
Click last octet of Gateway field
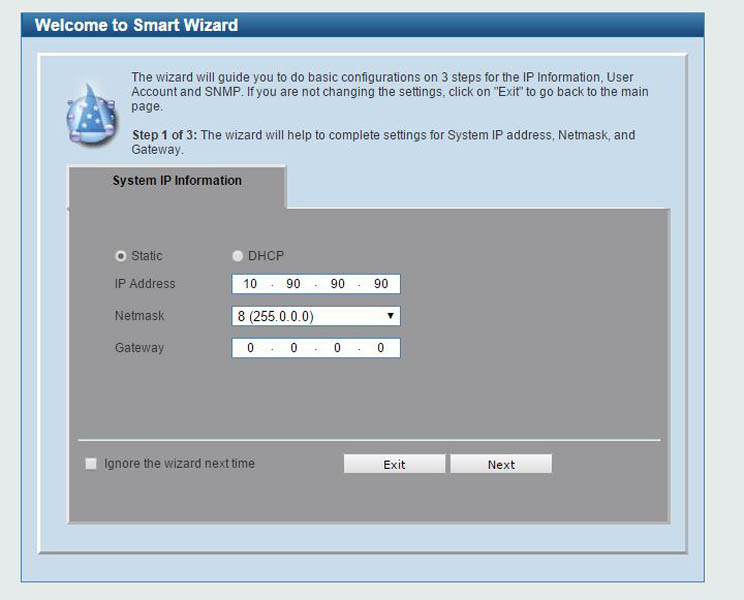tap(381, 348)
